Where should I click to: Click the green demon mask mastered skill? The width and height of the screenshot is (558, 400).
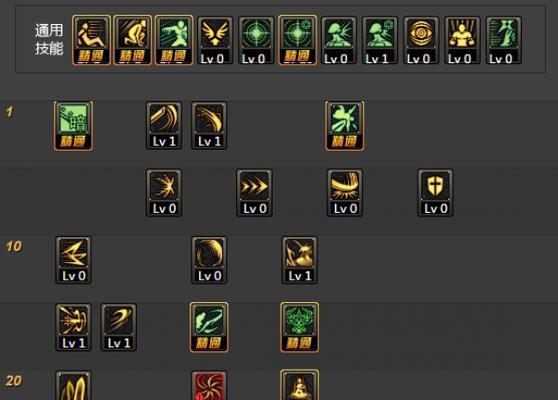click(300, 327)
